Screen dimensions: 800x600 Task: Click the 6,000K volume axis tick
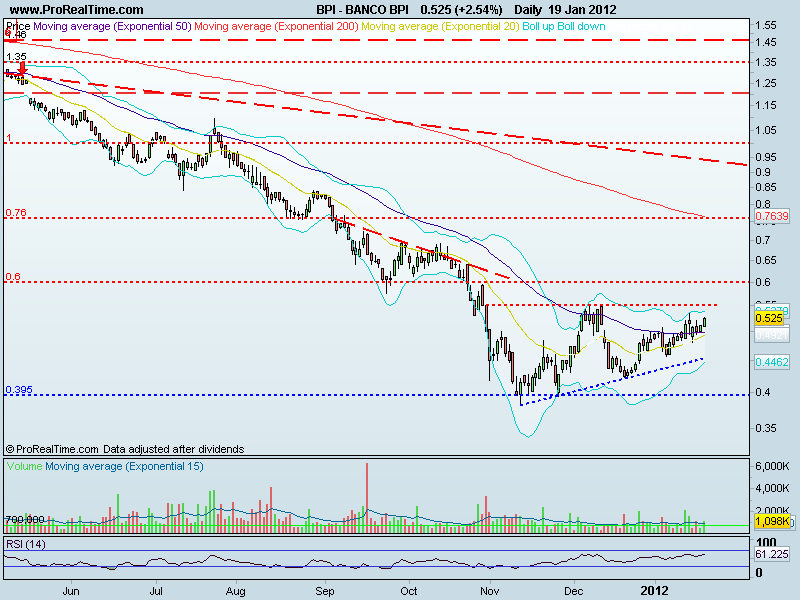(772, 466)
